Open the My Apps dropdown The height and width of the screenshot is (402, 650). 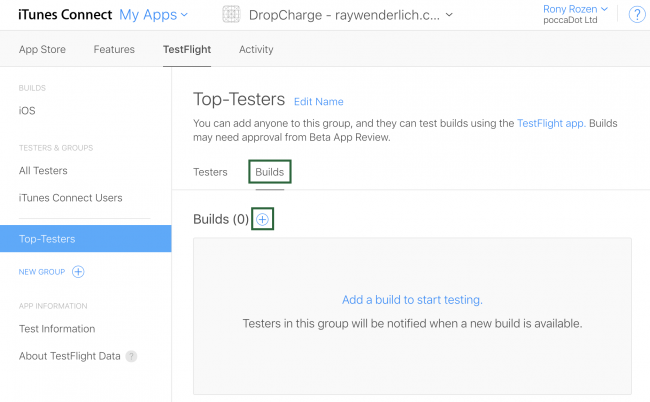click(153, 15)
